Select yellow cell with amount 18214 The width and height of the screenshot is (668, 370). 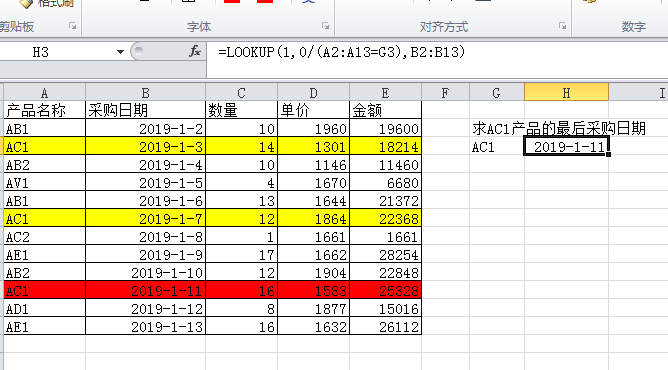coord(385,146)
